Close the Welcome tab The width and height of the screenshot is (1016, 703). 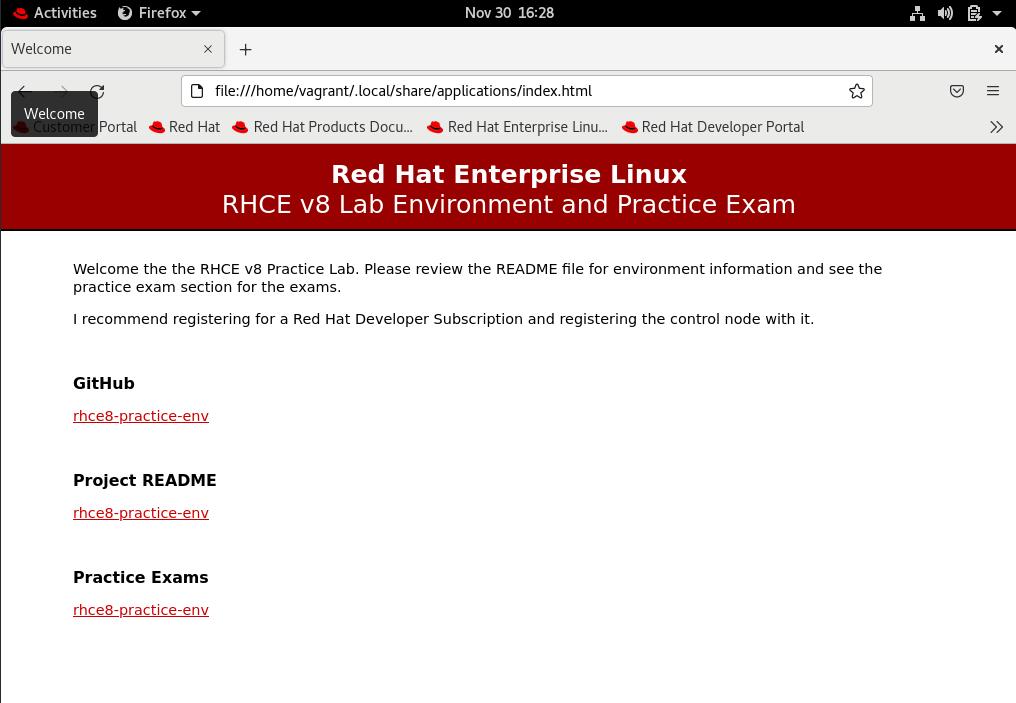click(x=208, y=49)
